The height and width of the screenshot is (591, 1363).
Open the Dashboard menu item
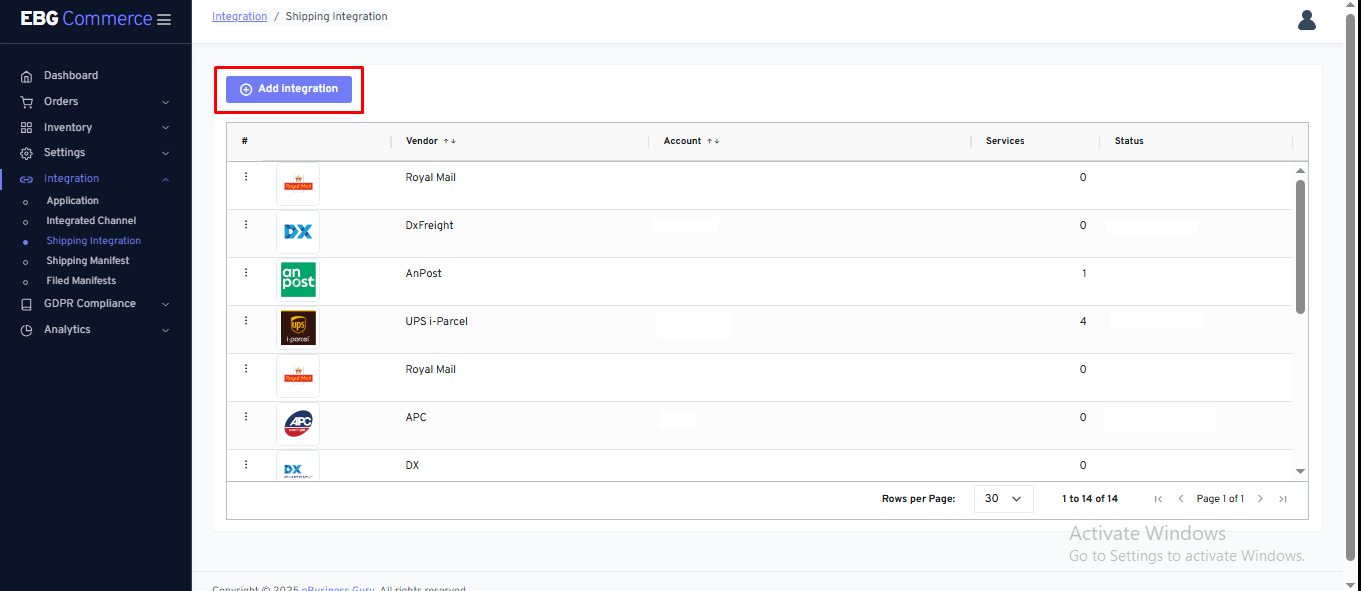click(70, 76)
